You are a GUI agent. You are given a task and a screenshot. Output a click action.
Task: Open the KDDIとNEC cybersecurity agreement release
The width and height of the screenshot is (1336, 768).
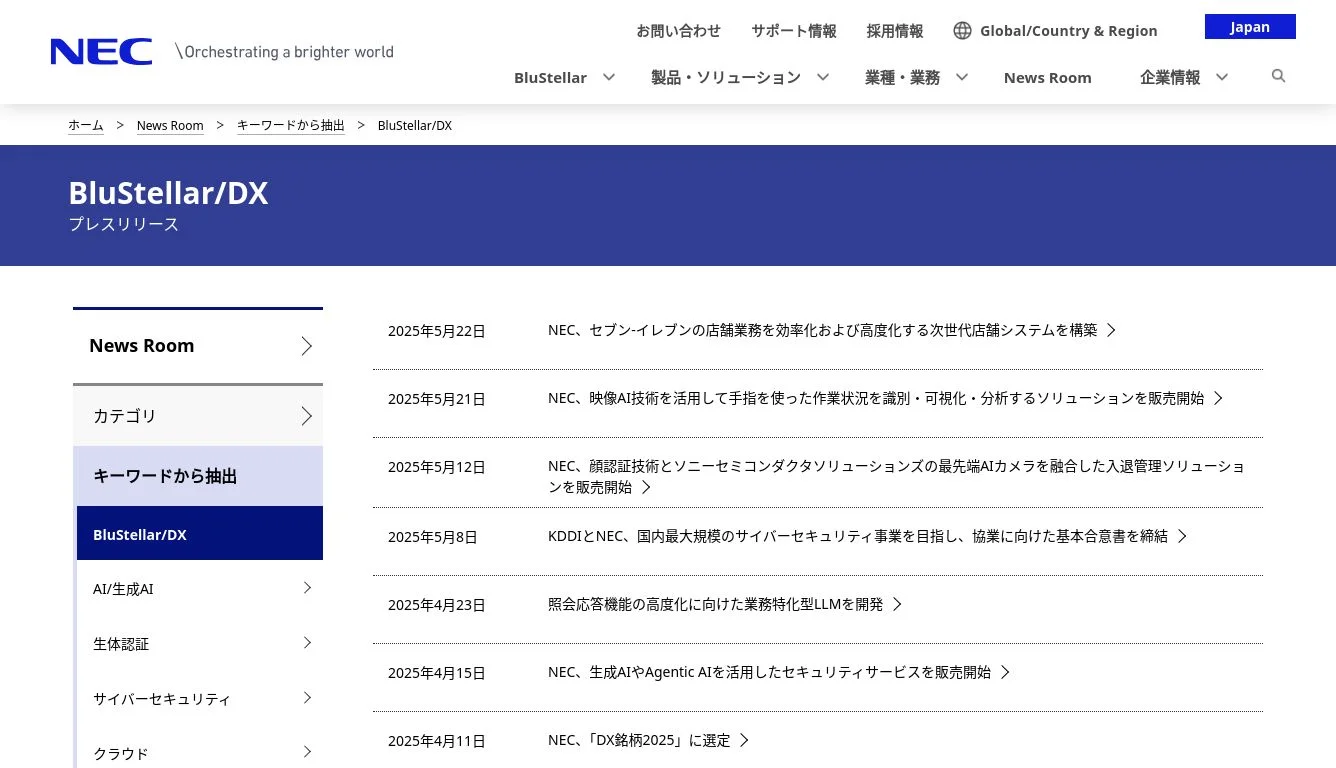858,536
